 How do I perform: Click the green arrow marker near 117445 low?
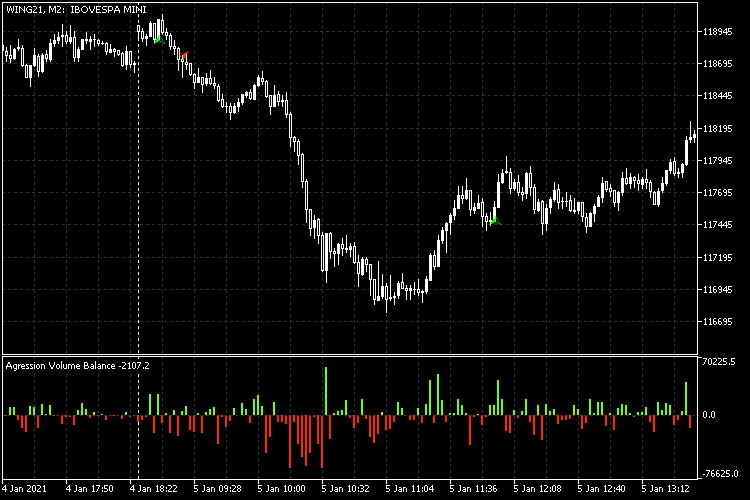click(x=495, y=221)
